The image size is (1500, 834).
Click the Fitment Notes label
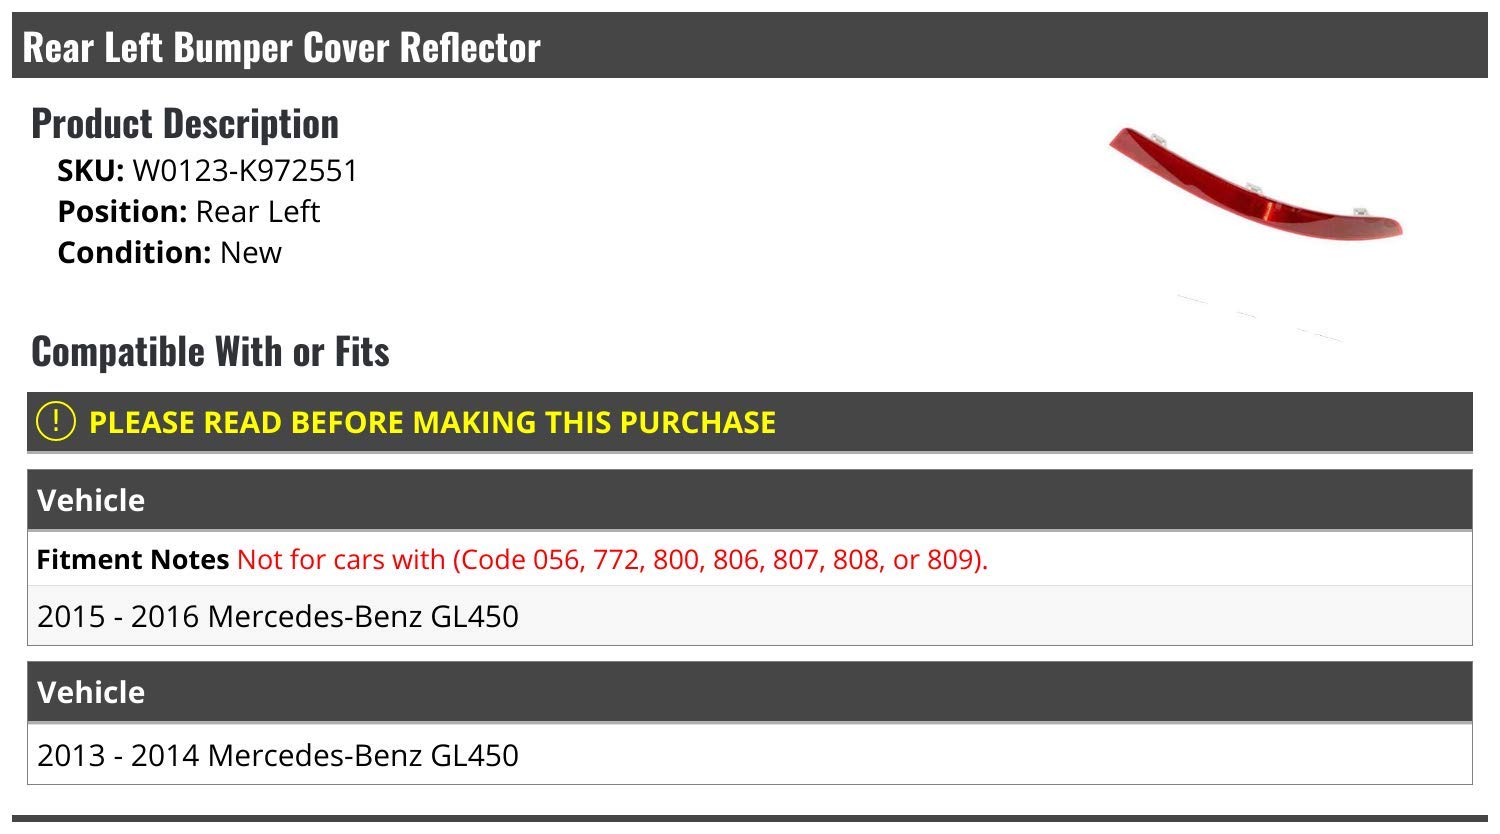coord(133,559)
